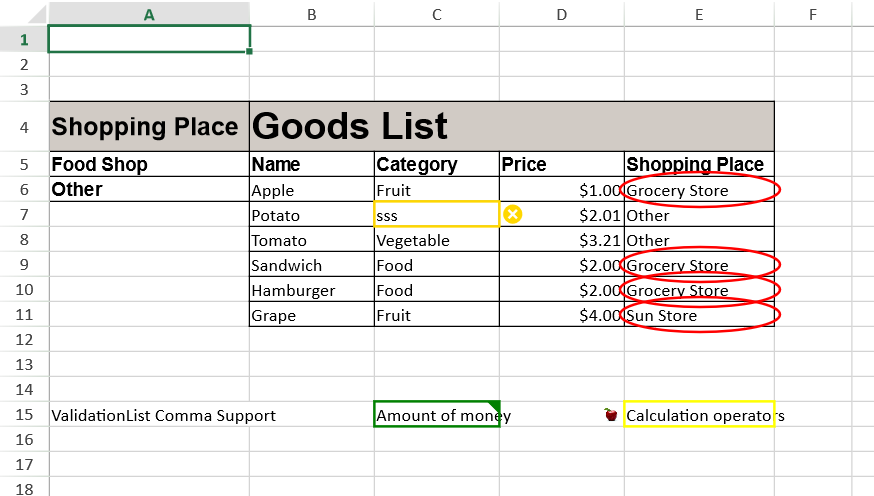Click the 'Shopping Place' title cell in row 4
874x496 pixels.
[x=149, y=127]
